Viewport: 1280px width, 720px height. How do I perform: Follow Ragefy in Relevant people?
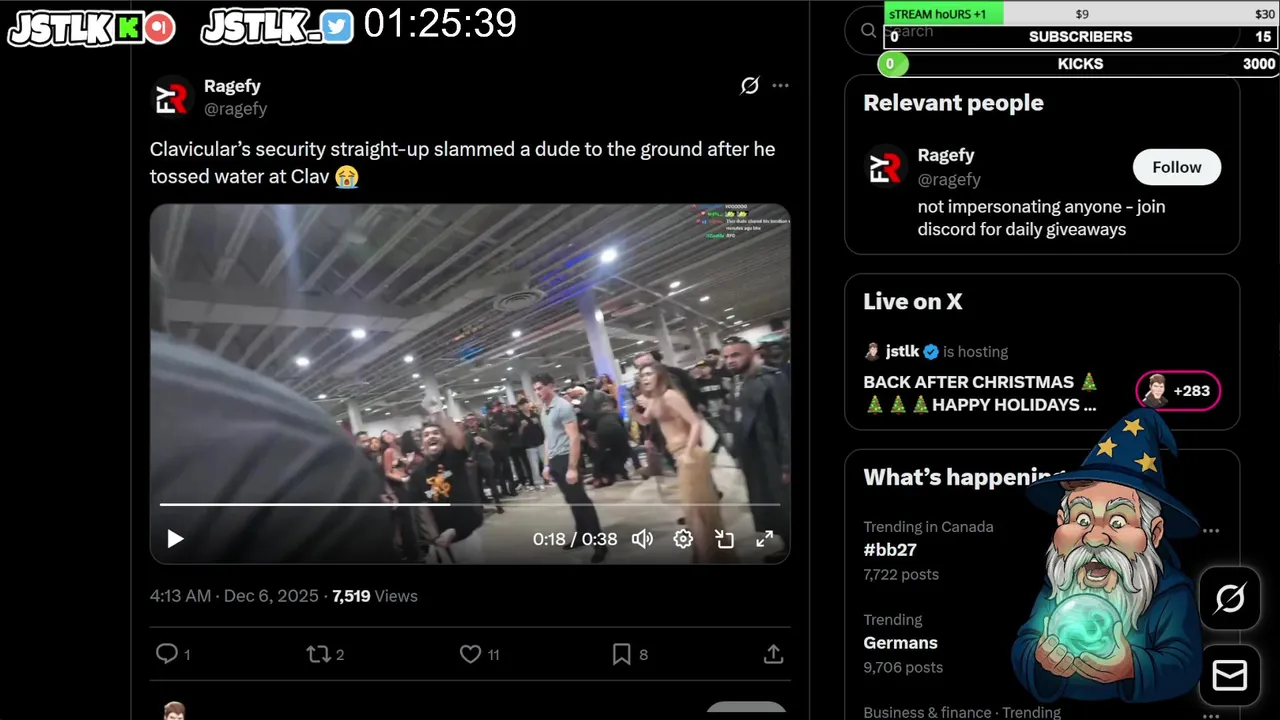pyautogui.click(x=1177, y=167)
